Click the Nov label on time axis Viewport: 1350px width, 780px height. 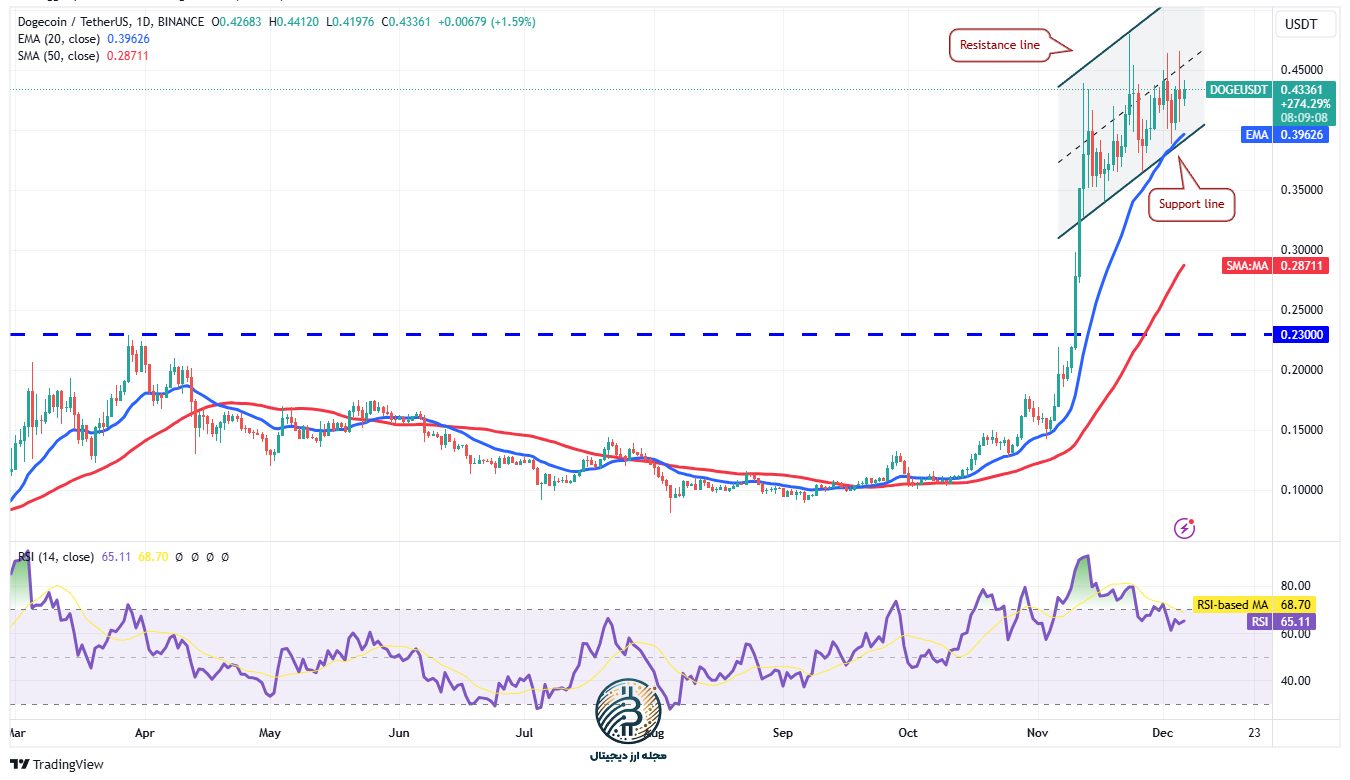click(1037, 733)
